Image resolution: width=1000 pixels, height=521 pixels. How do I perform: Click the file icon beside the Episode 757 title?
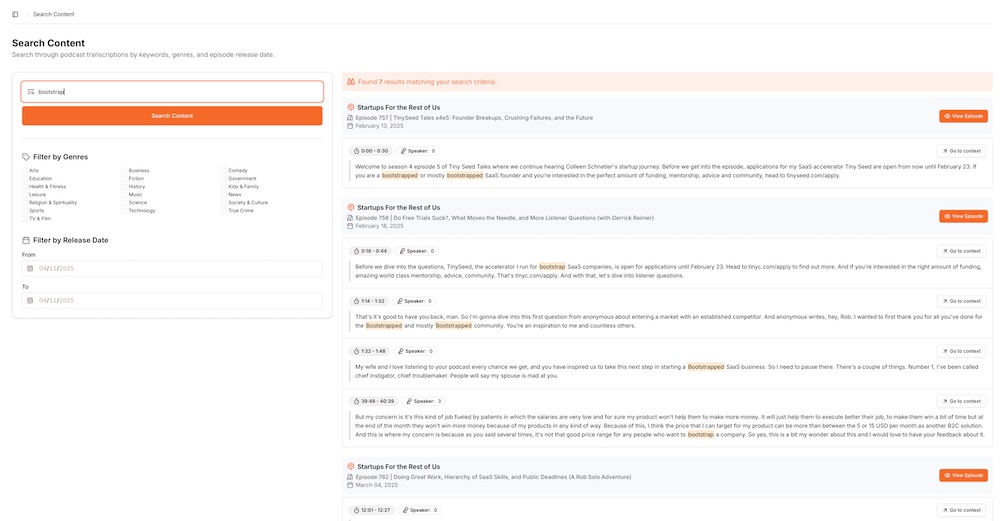tap(350, 118)
